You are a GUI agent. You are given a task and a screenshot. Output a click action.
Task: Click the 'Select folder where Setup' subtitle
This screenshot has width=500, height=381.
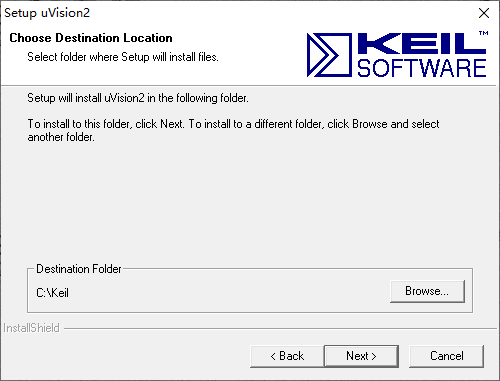pyautogui.click(x=123, y=57)
